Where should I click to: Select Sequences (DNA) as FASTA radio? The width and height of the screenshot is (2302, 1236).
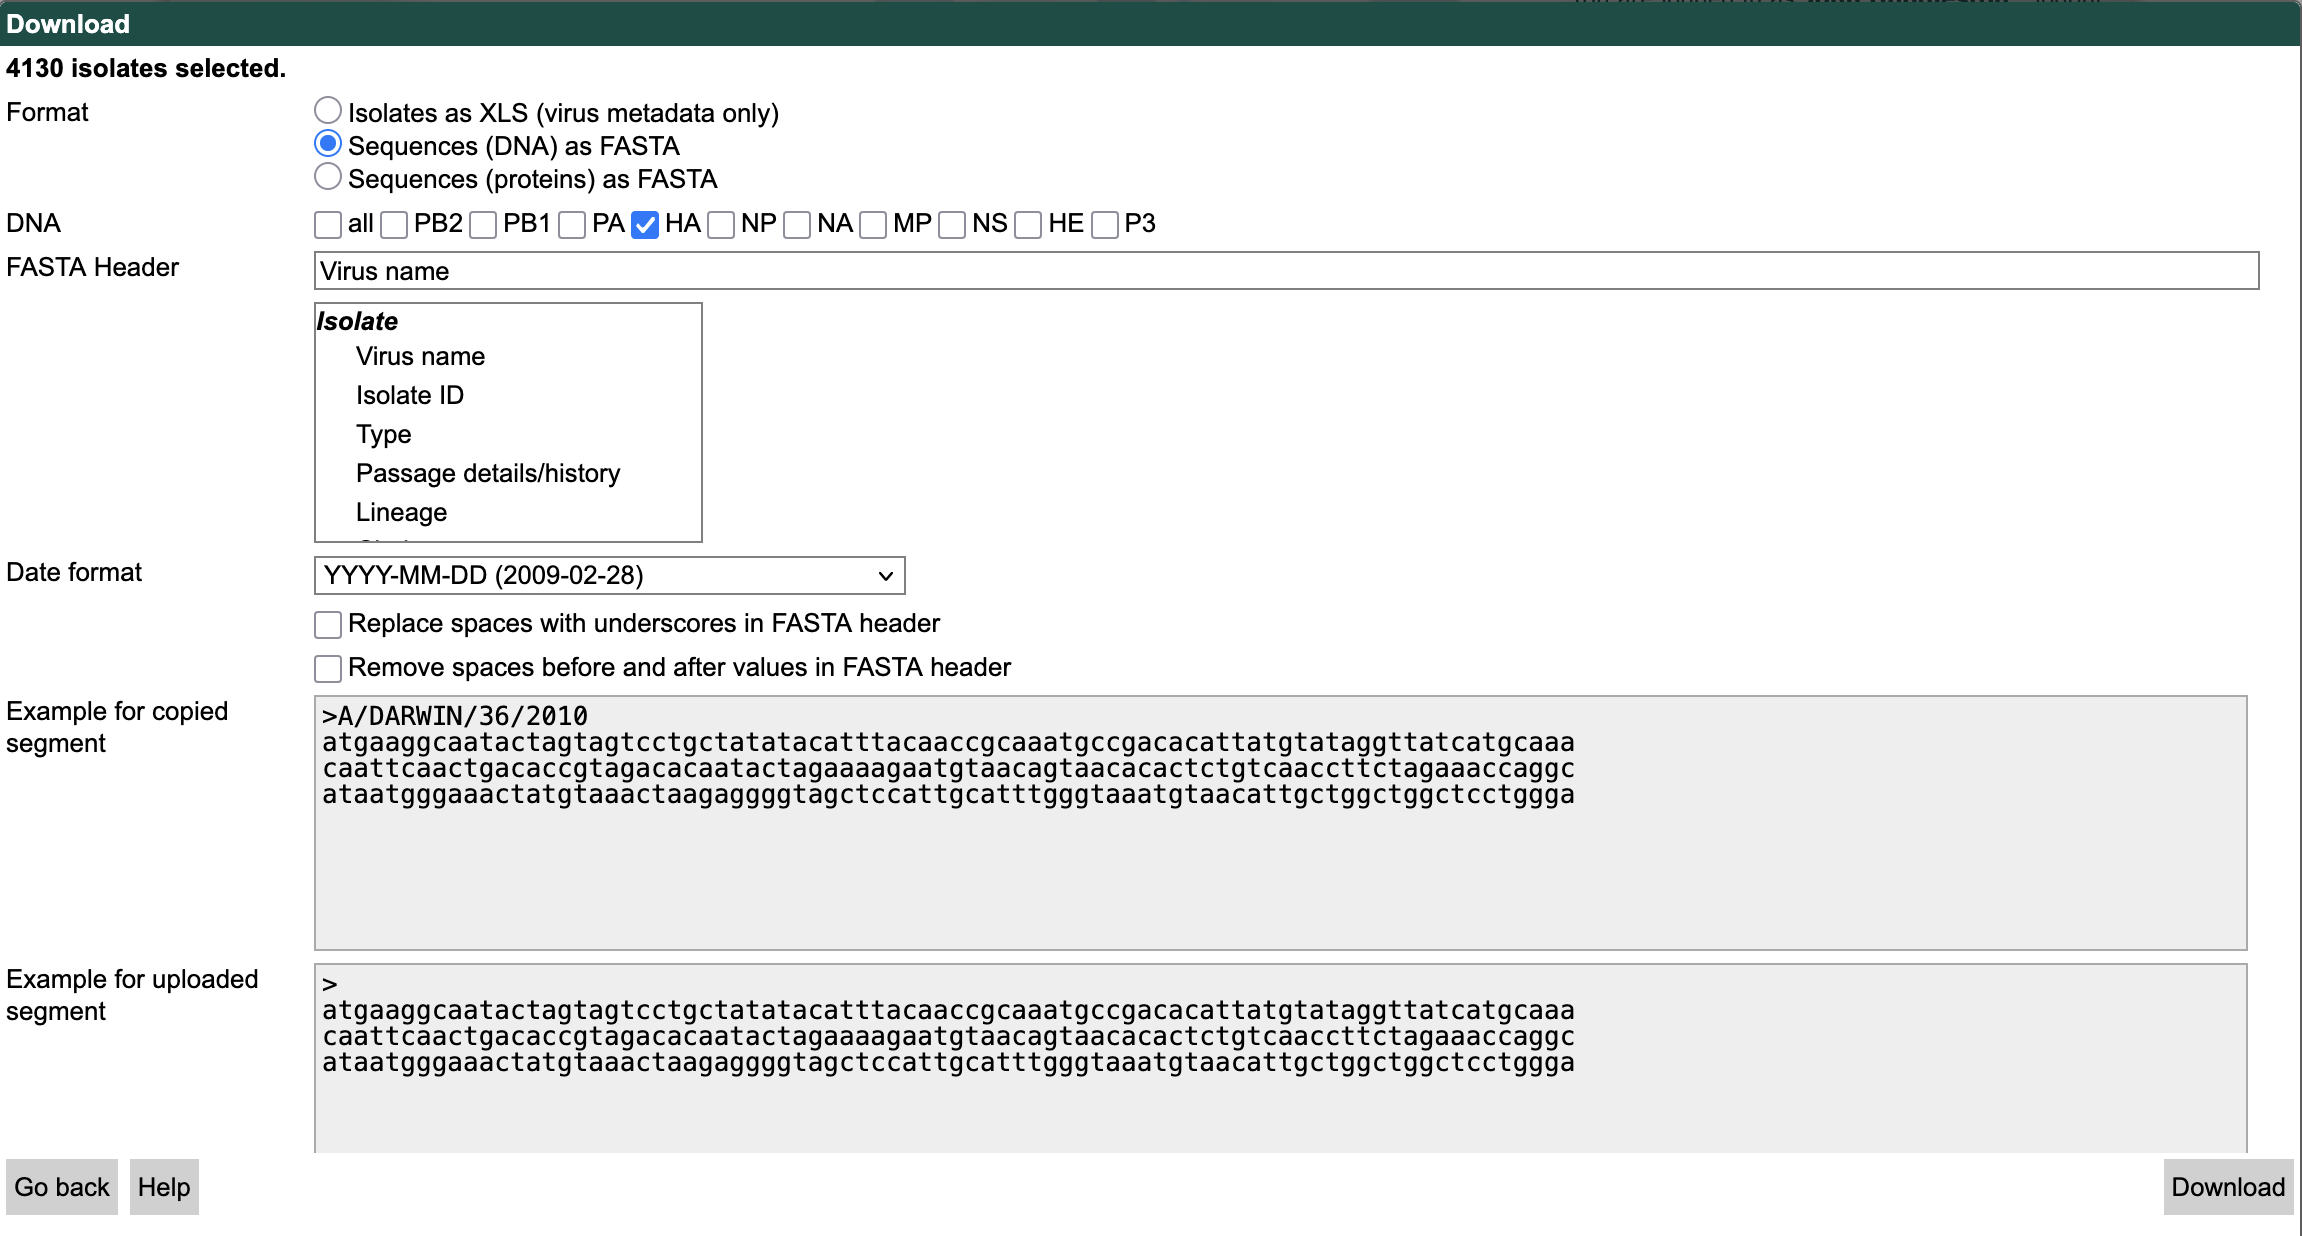pos(327,144)
